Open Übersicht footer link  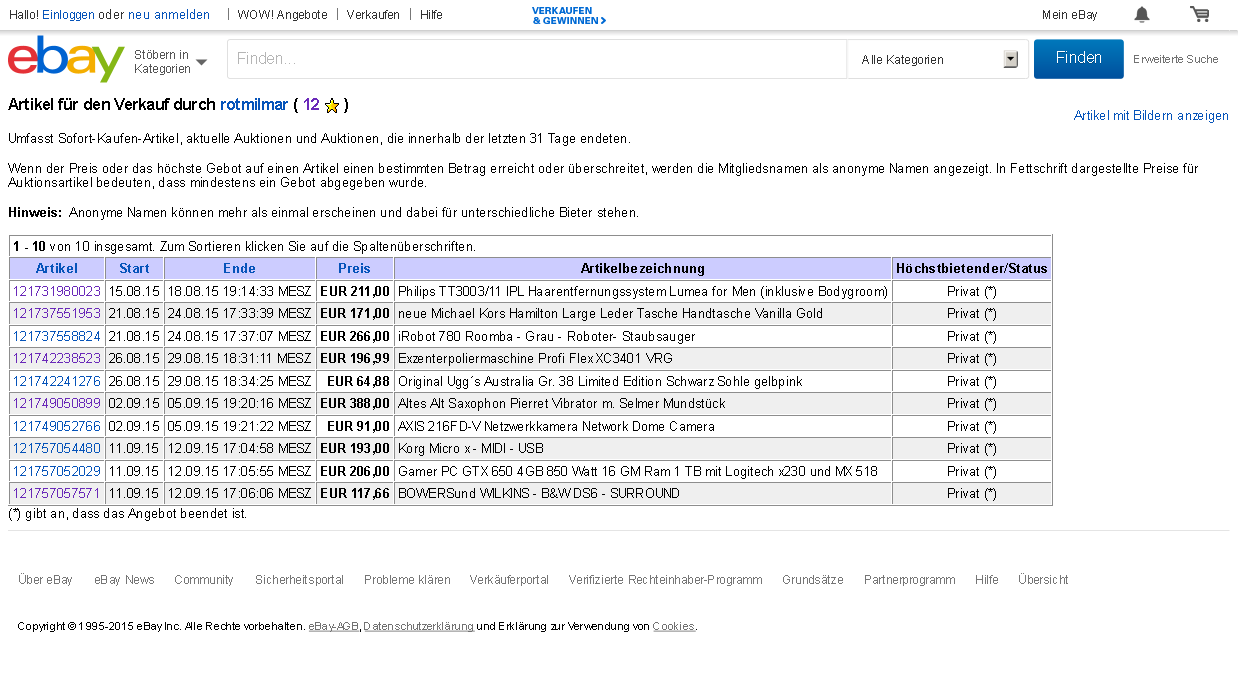[x=1043, y=580]
